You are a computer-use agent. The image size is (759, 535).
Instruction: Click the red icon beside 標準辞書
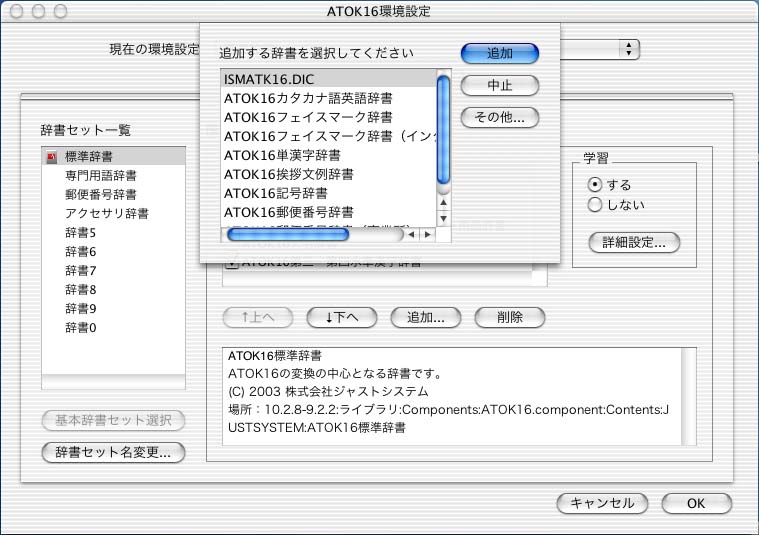click(52, 157)
